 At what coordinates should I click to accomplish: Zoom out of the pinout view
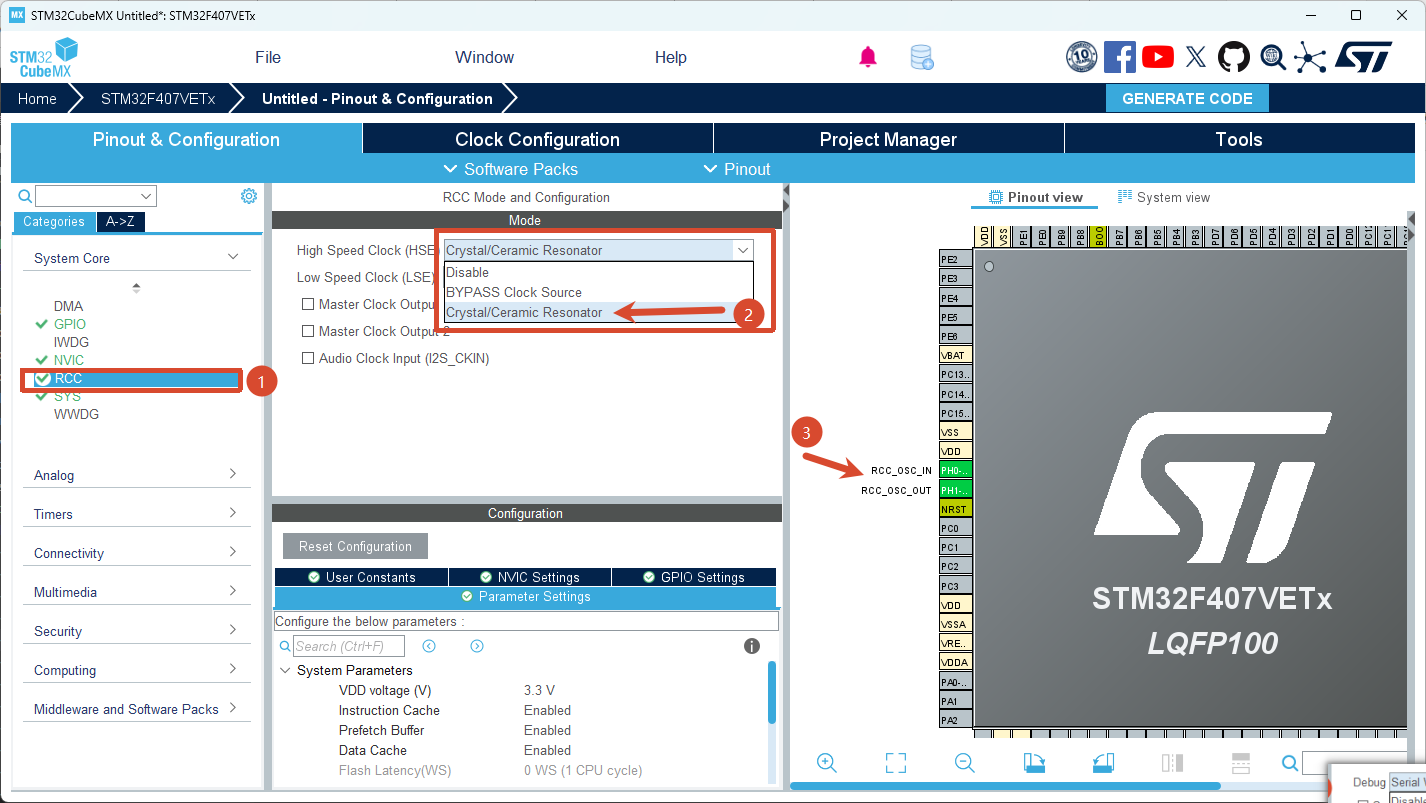pos(965,763)
